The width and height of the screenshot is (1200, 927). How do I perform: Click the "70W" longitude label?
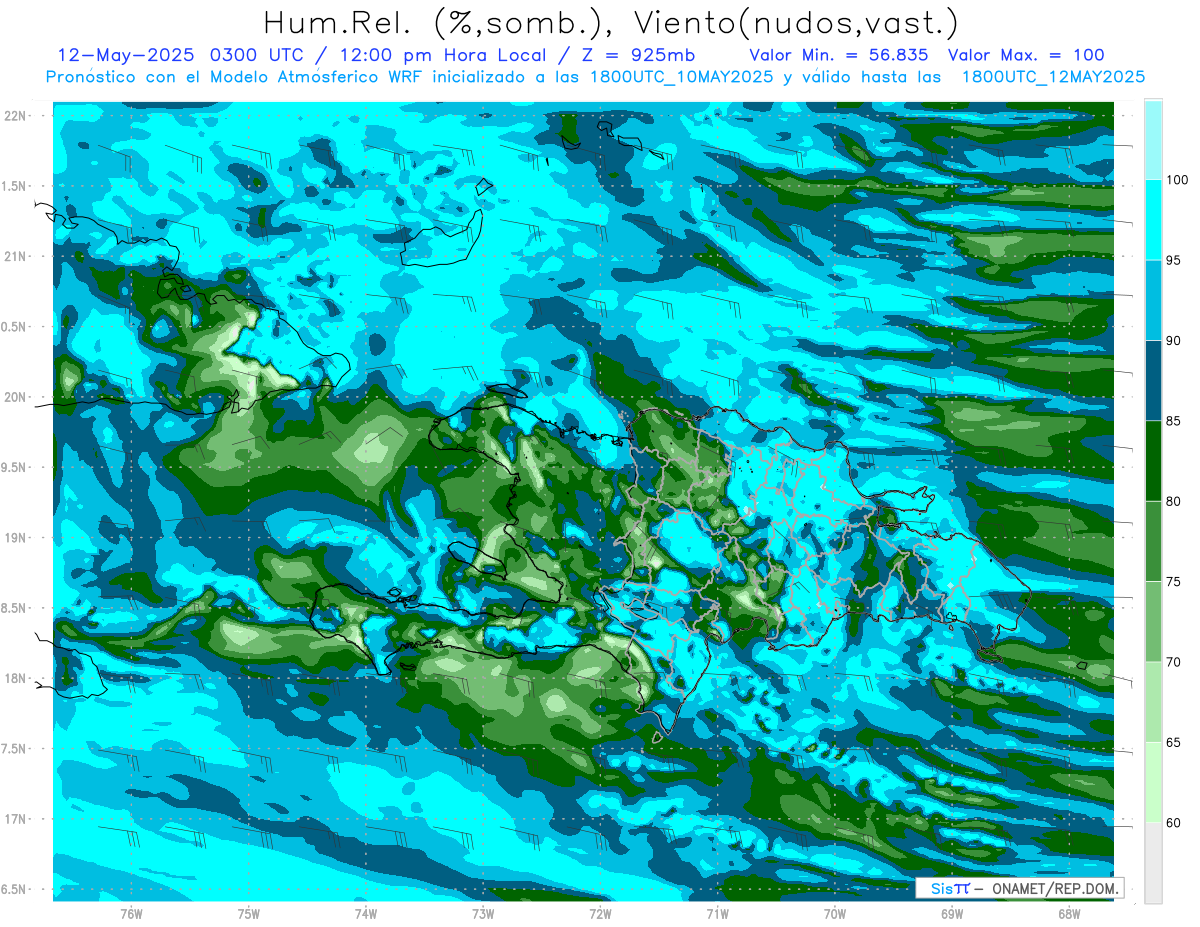pos(835,914)
